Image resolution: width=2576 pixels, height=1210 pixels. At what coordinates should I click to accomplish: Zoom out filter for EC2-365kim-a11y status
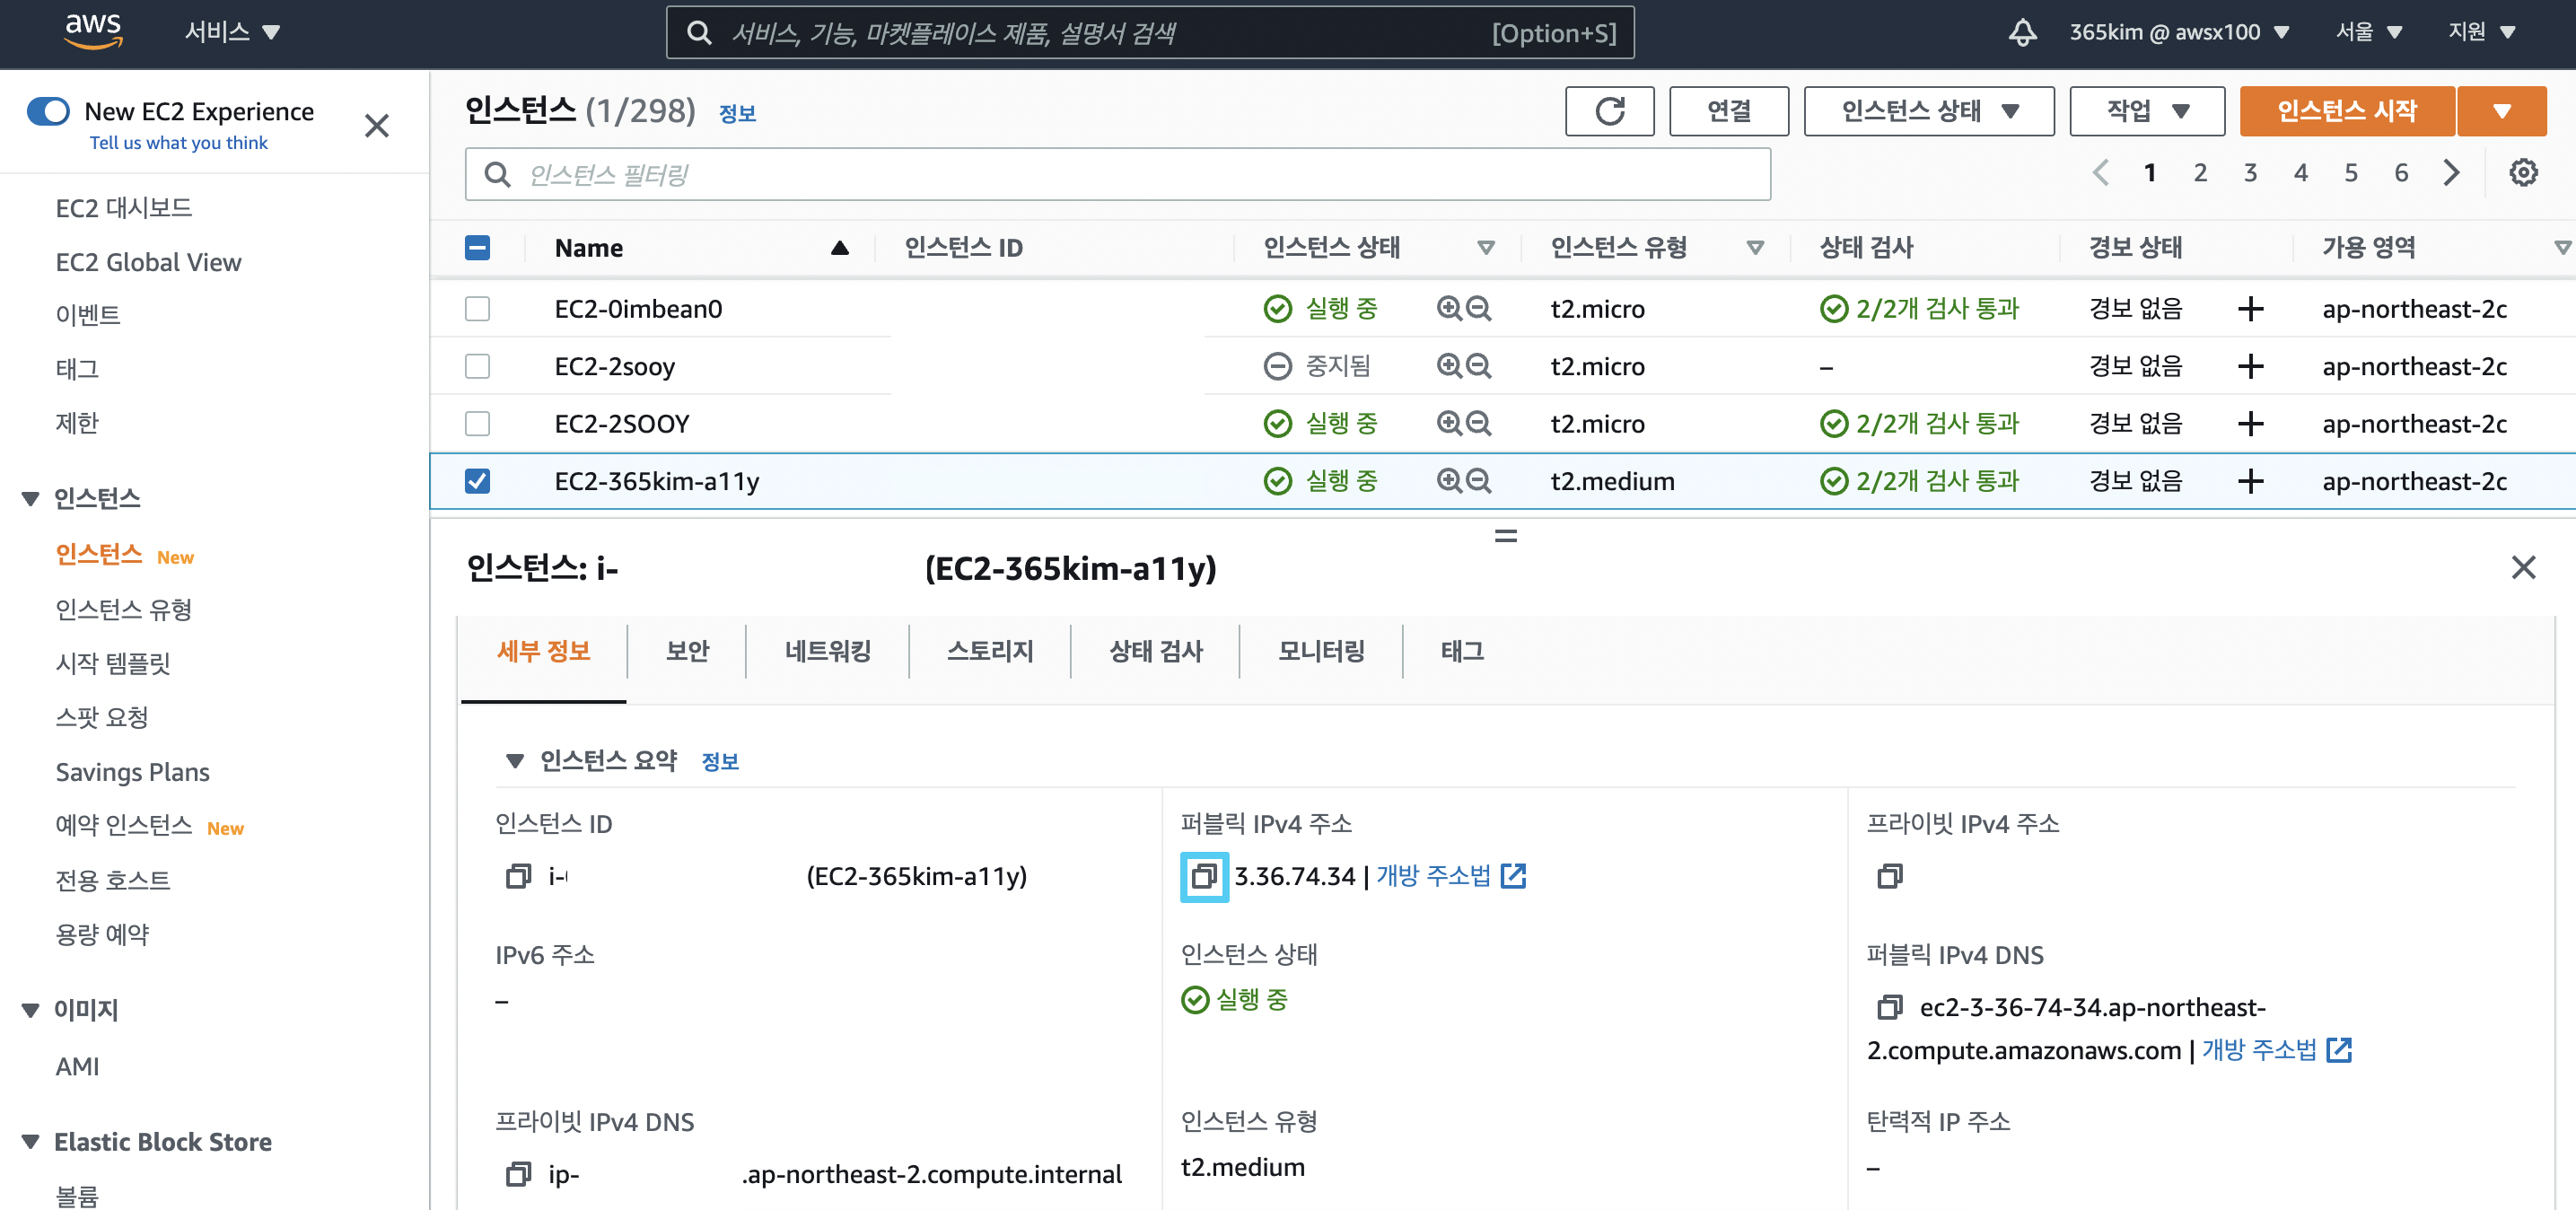click(x=1478, y=481)
